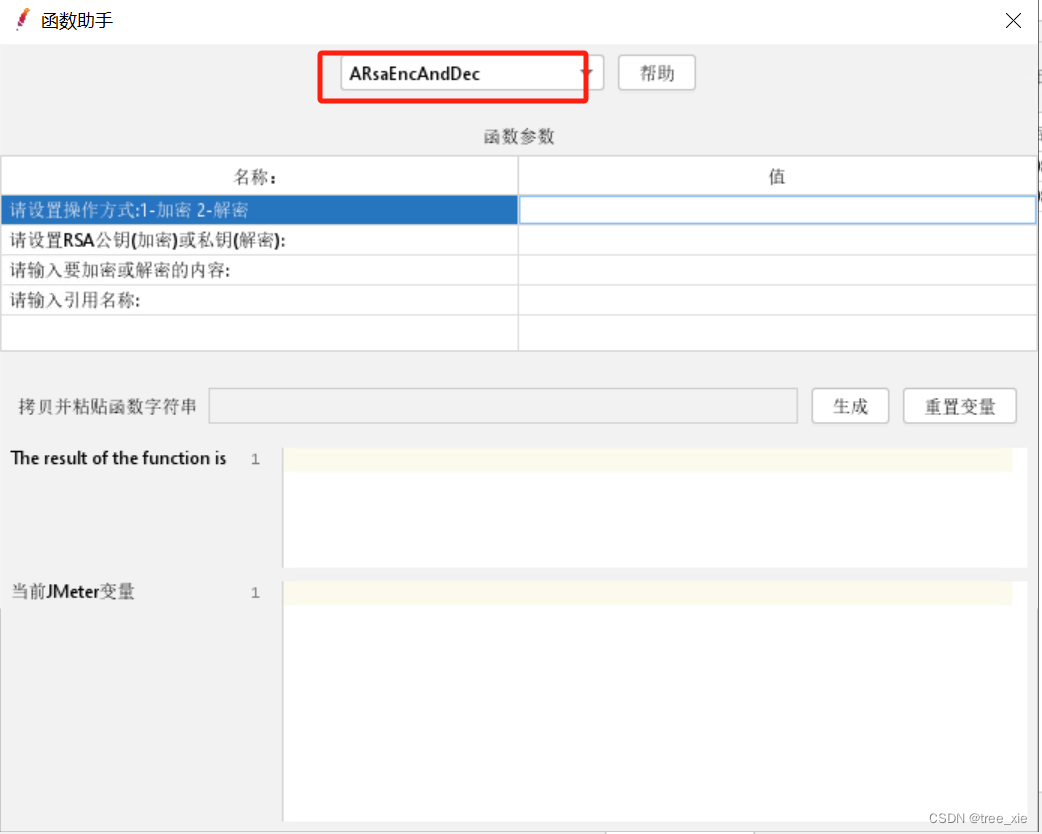Click the 函数参数 section label
Viewport: 1042px width, 834px height.
[x=519, y=136]
